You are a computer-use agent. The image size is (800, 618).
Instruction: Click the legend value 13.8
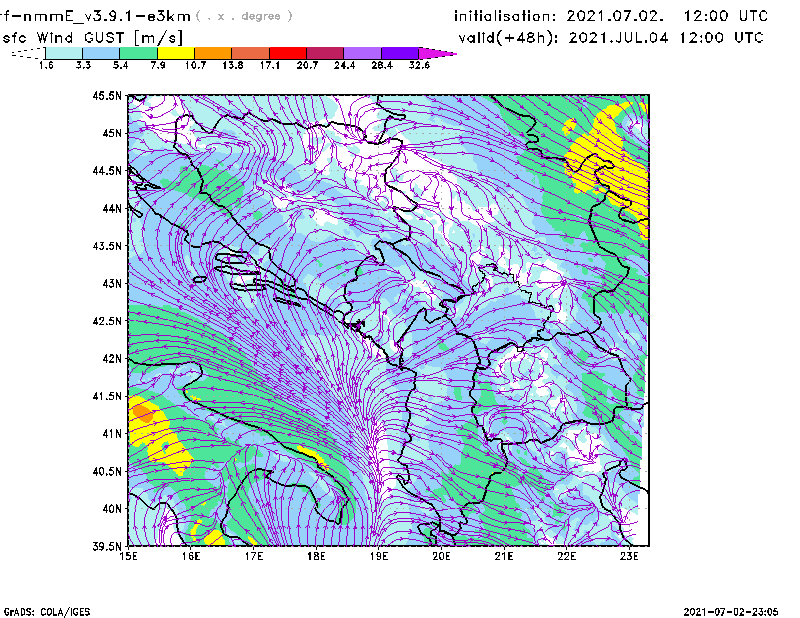point(233,65)
